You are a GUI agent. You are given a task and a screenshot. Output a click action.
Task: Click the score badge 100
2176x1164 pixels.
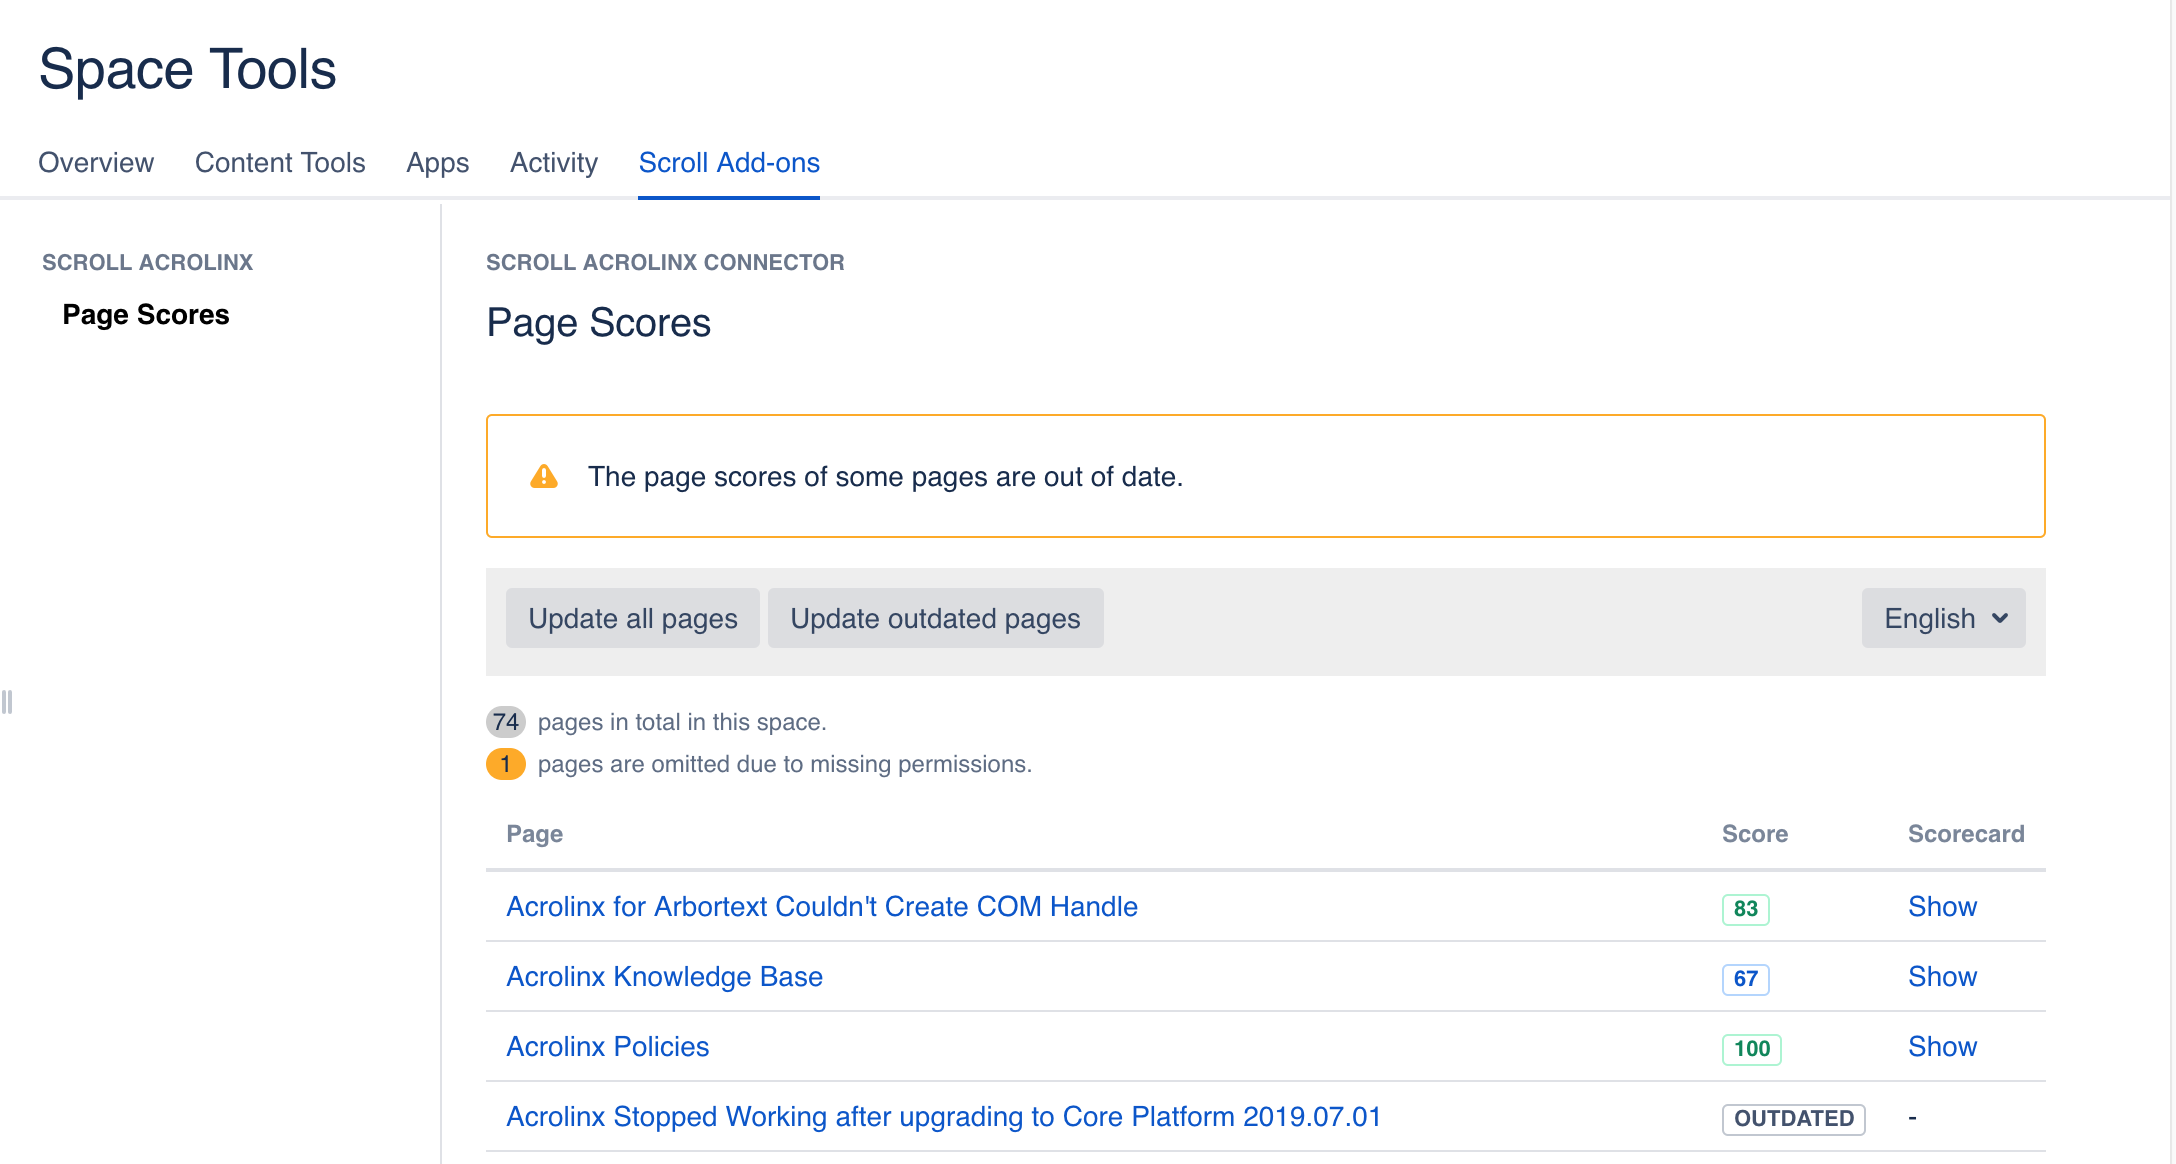point(1752,1048)
